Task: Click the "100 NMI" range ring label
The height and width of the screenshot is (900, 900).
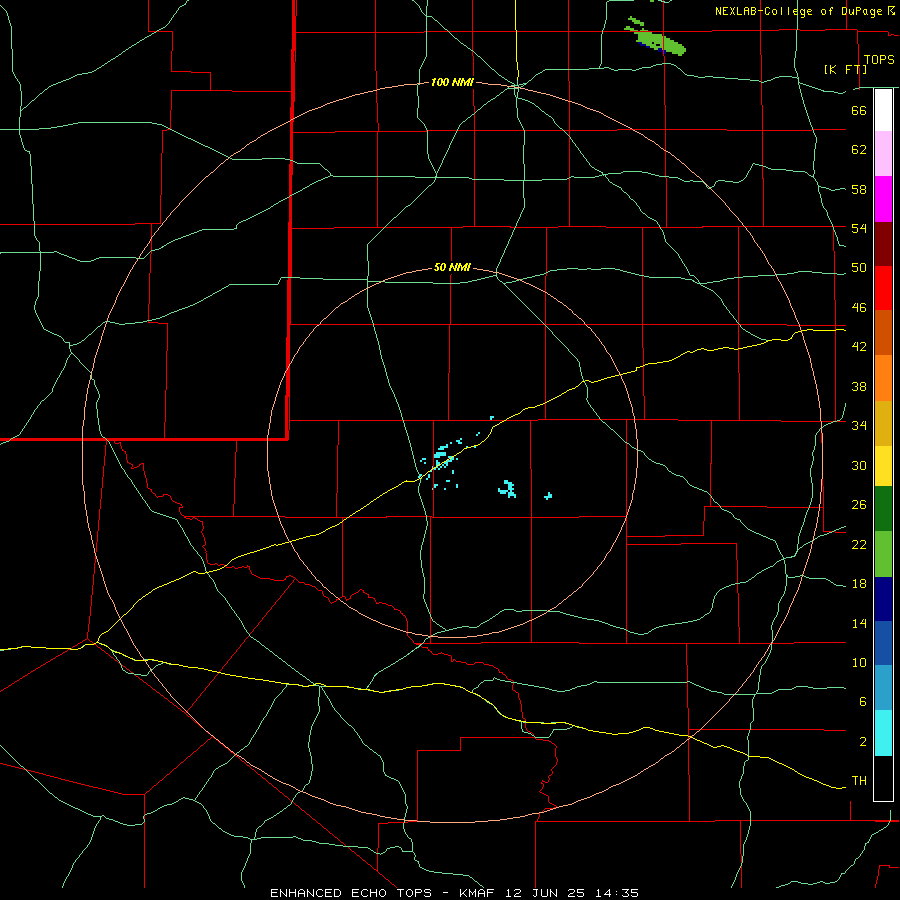Action: 452,83
